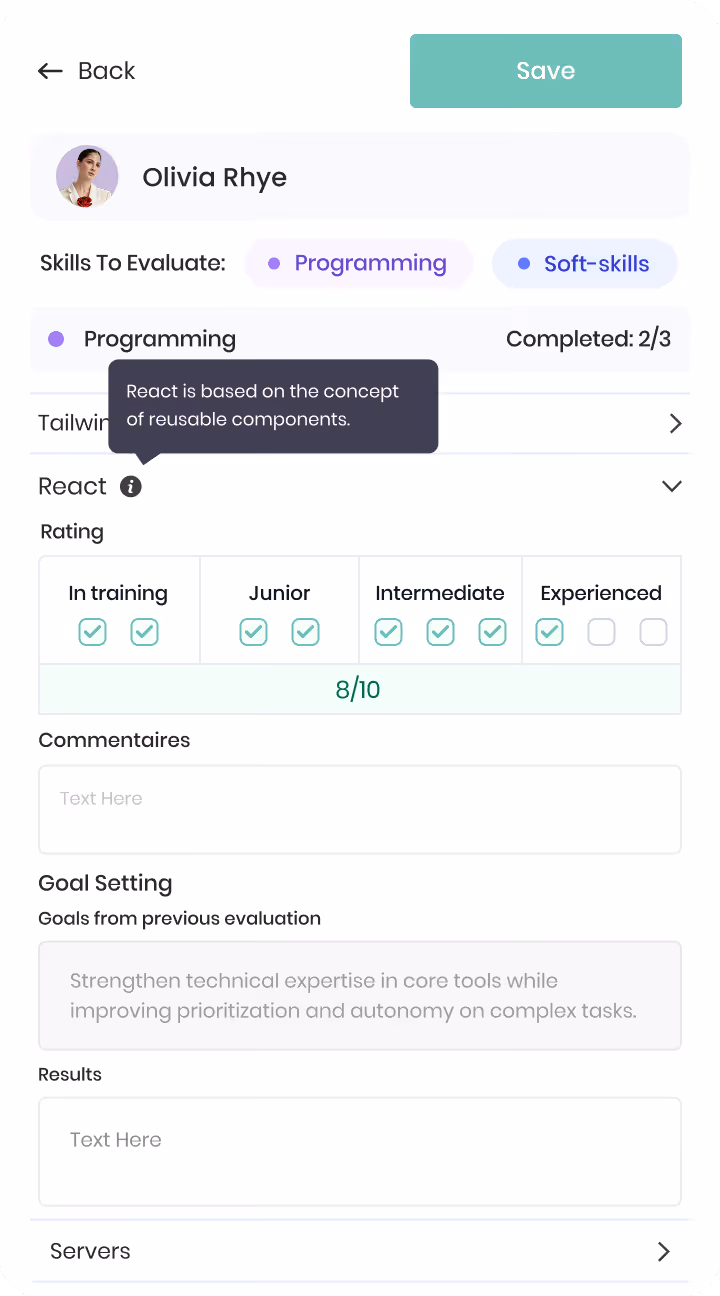Uncheck second Junior checkbox
The image size is (720, 1296).
[305, 632]
